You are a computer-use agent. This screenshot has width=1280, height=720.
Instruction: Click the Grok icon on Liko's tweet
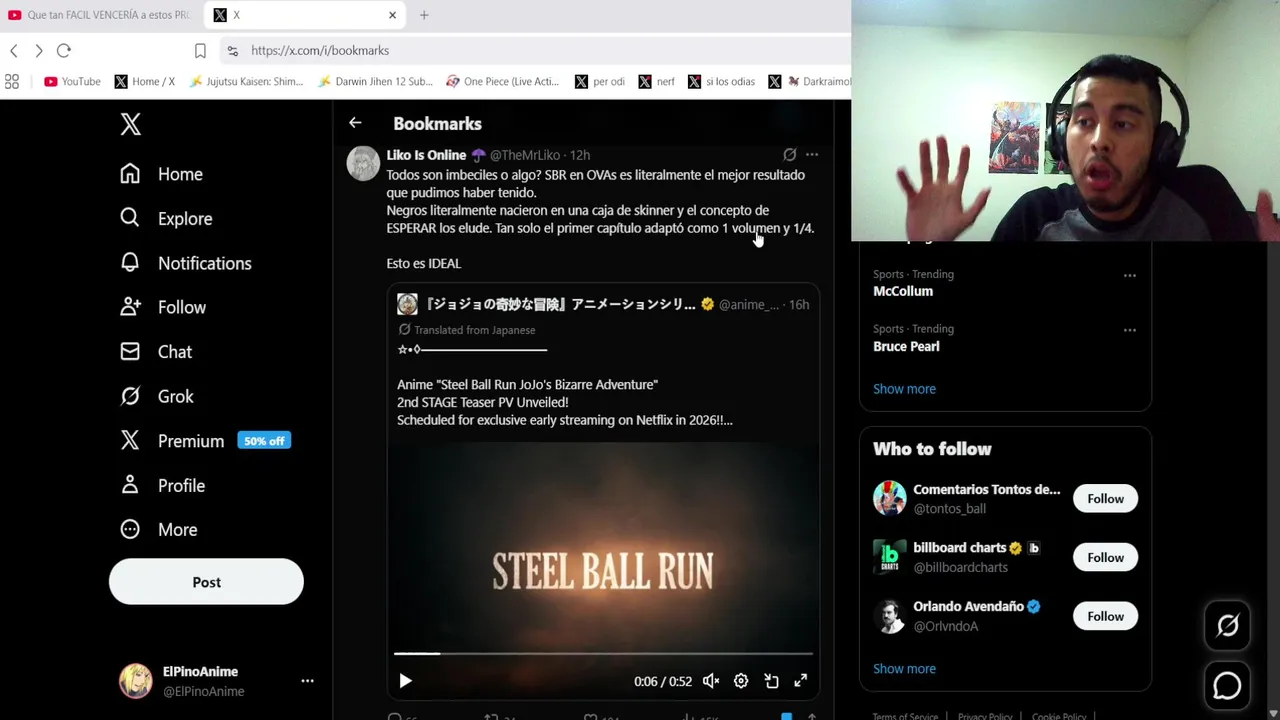789,155
